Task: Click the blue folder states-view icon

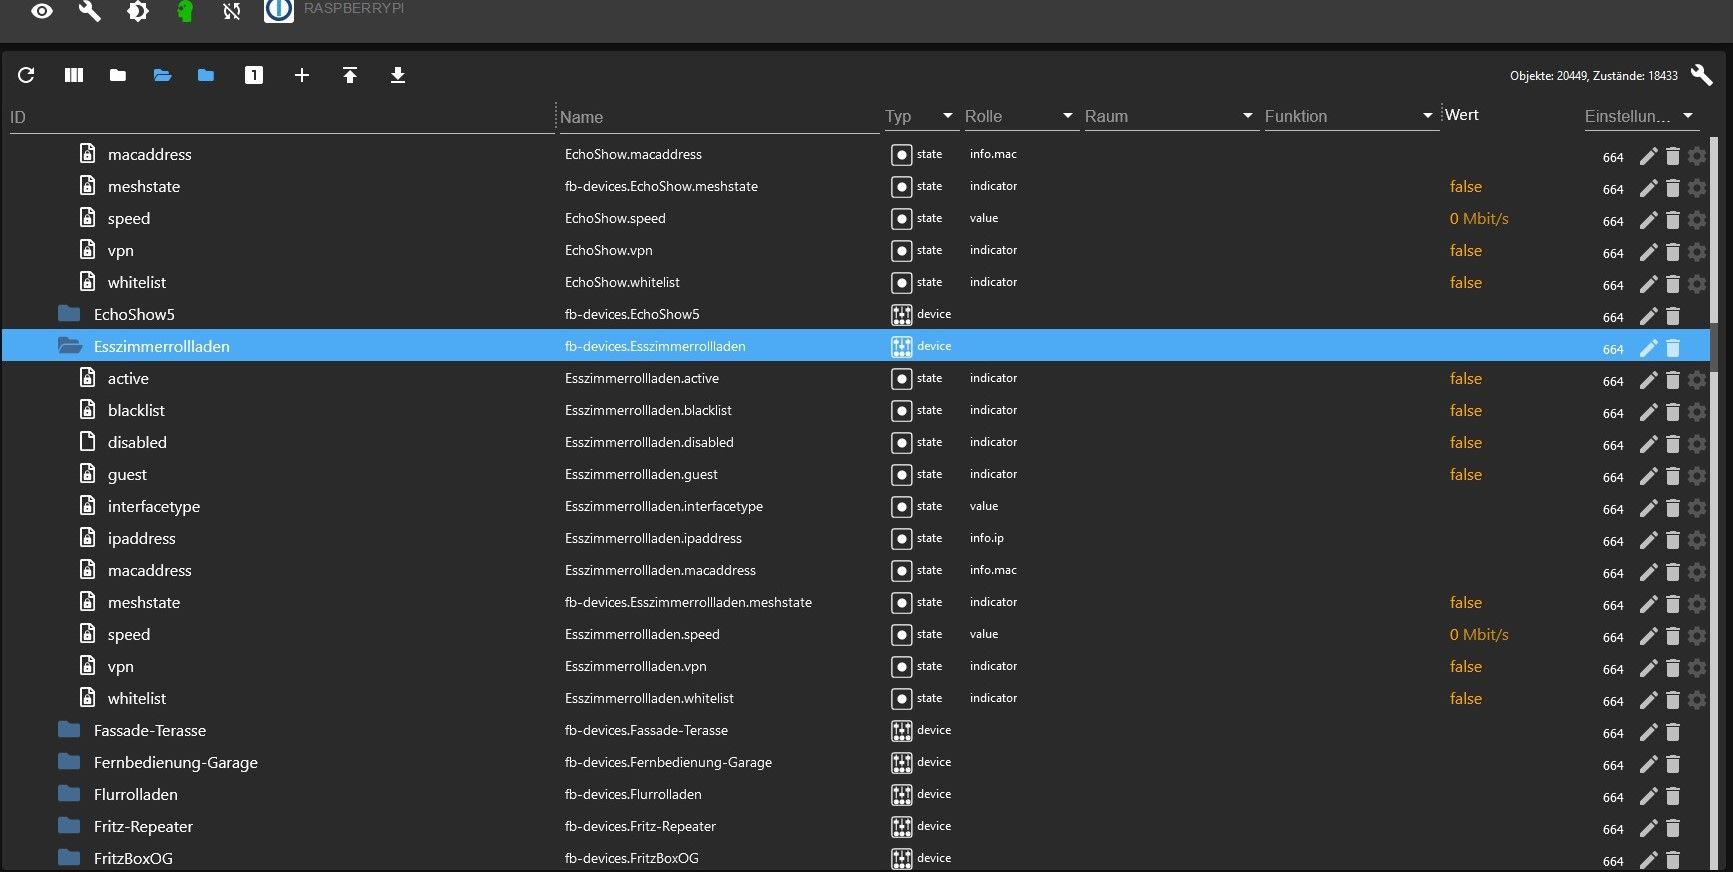Action: click(x=206, y=75)
